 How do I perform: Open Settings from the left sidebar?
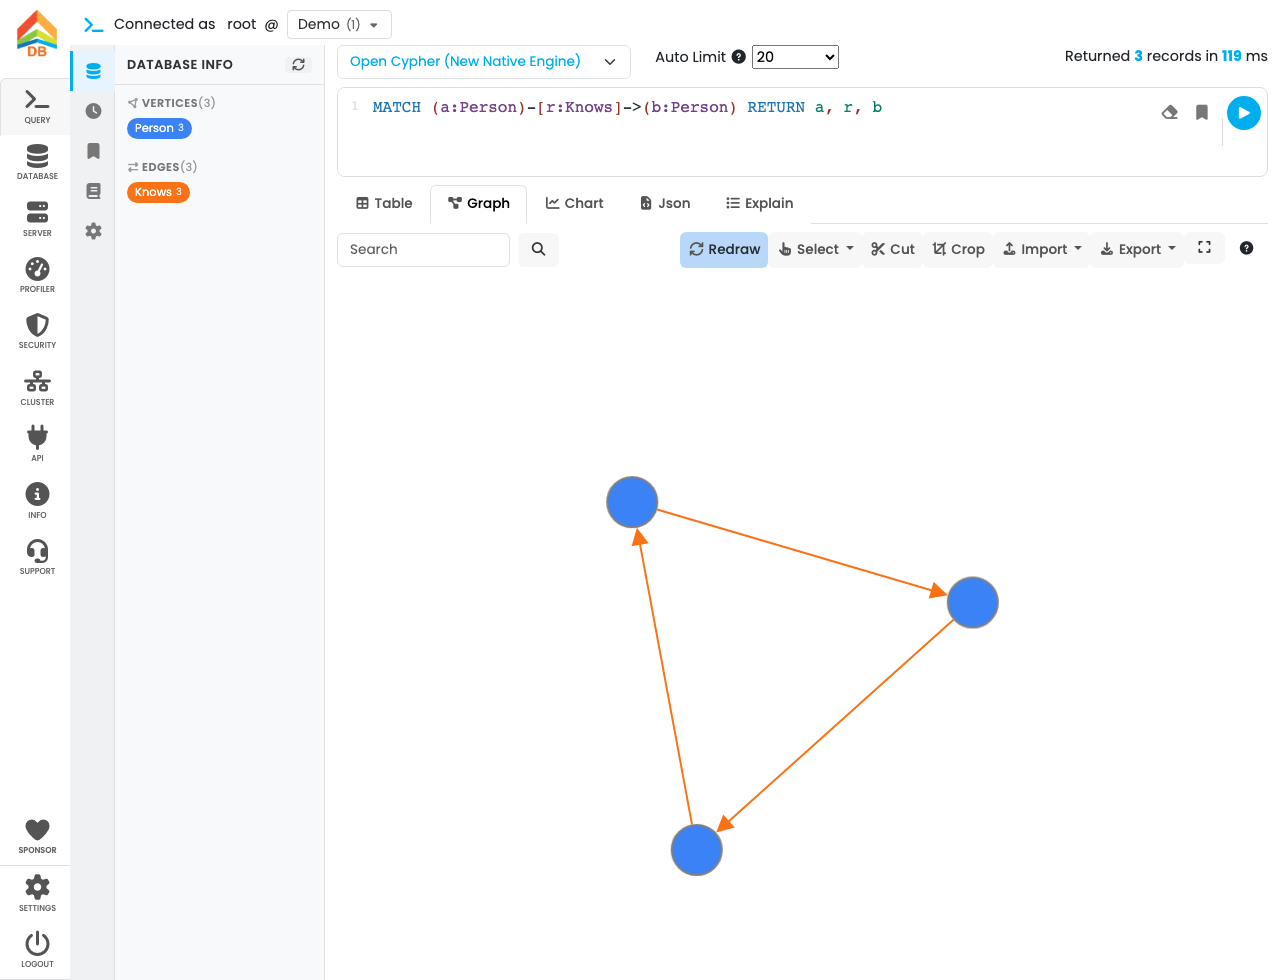pyautogui.click(x=37, y=893)
